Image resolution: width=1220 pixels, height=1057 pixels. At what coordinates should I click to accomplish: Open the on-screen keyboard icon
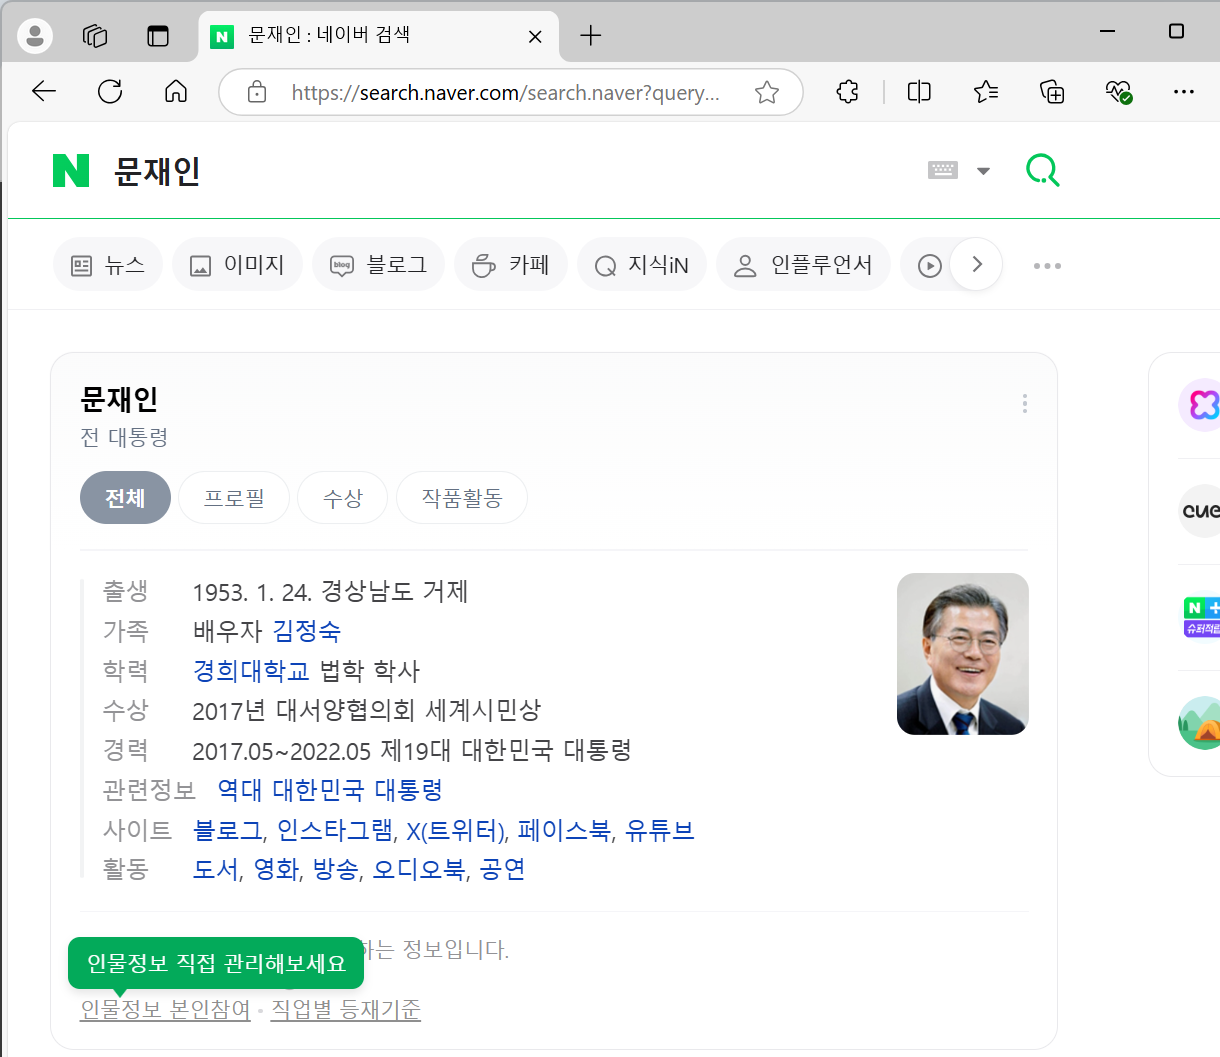click(942, 170)
